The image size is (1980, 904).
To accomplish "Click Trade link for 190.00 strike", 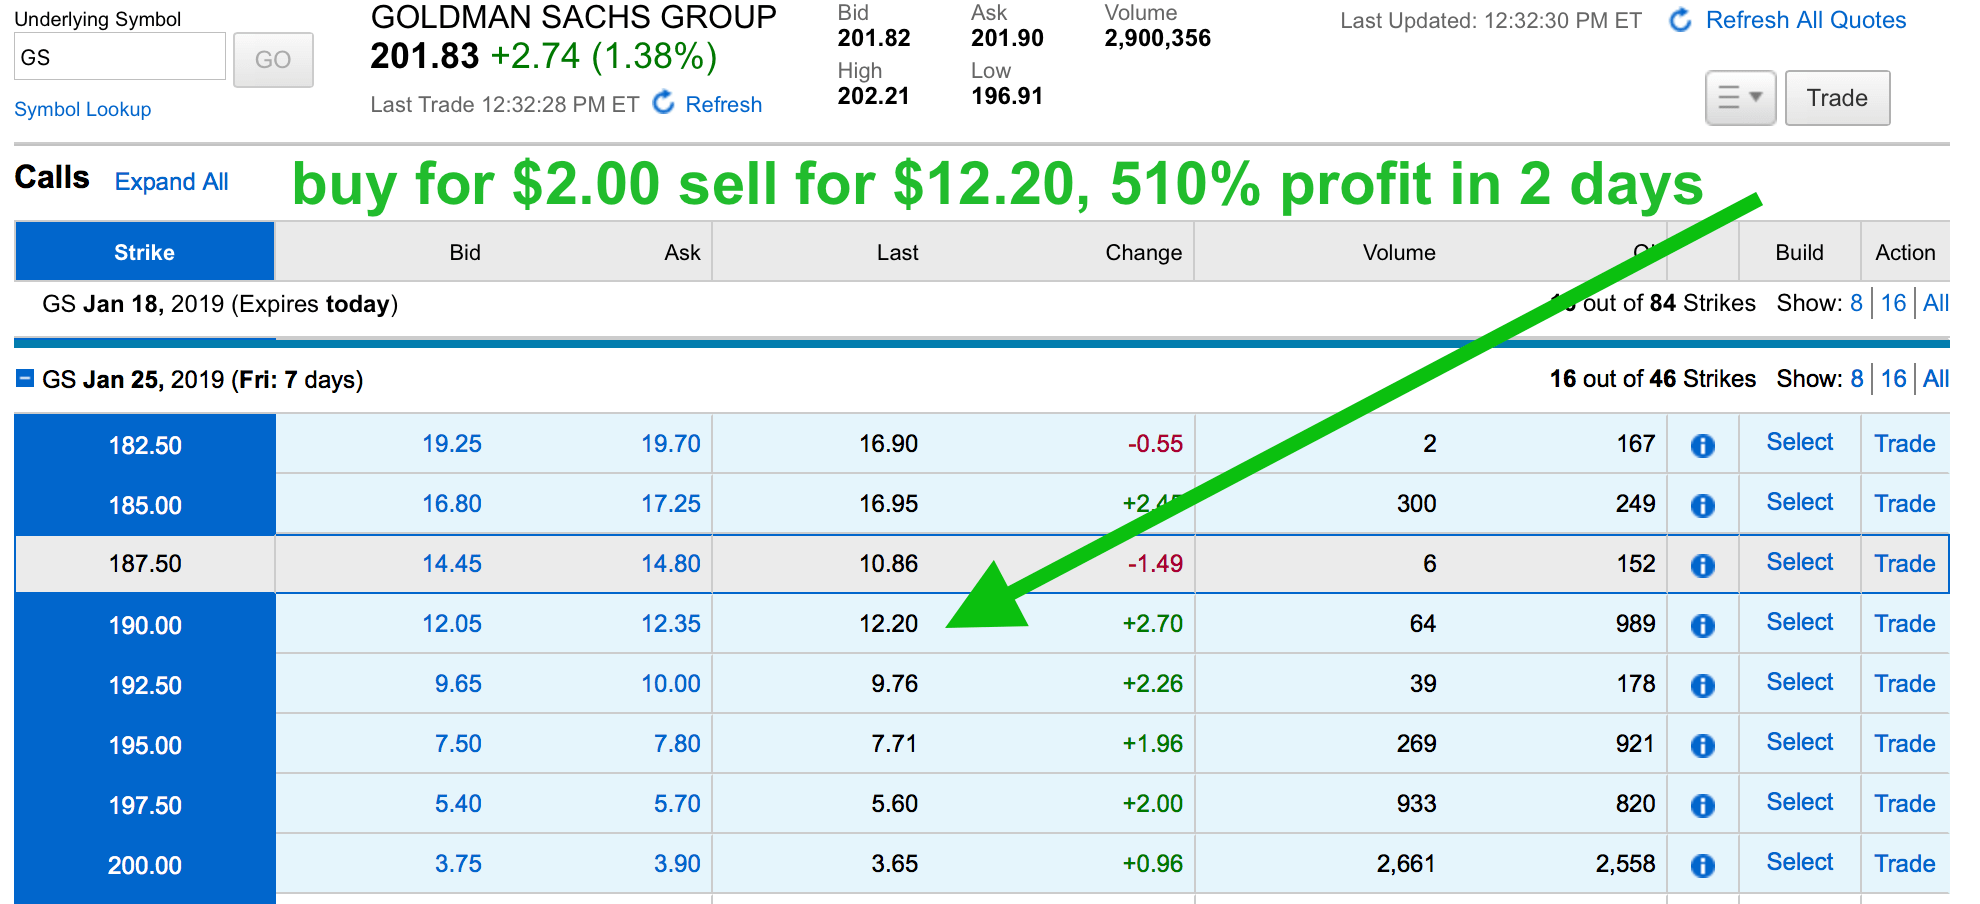I will (x=1905, y=624).
